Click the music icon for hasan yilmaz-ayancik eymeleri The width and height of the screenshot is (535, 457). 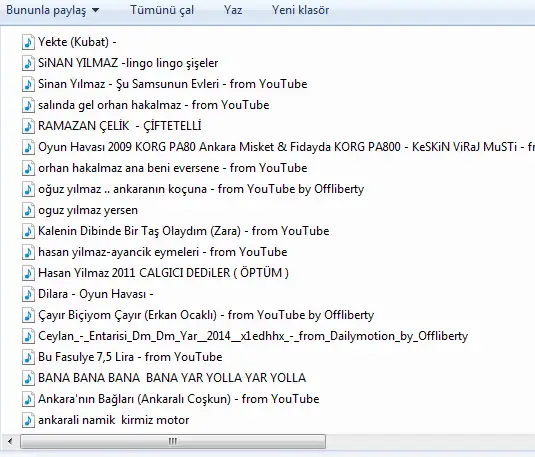[28, 252]
